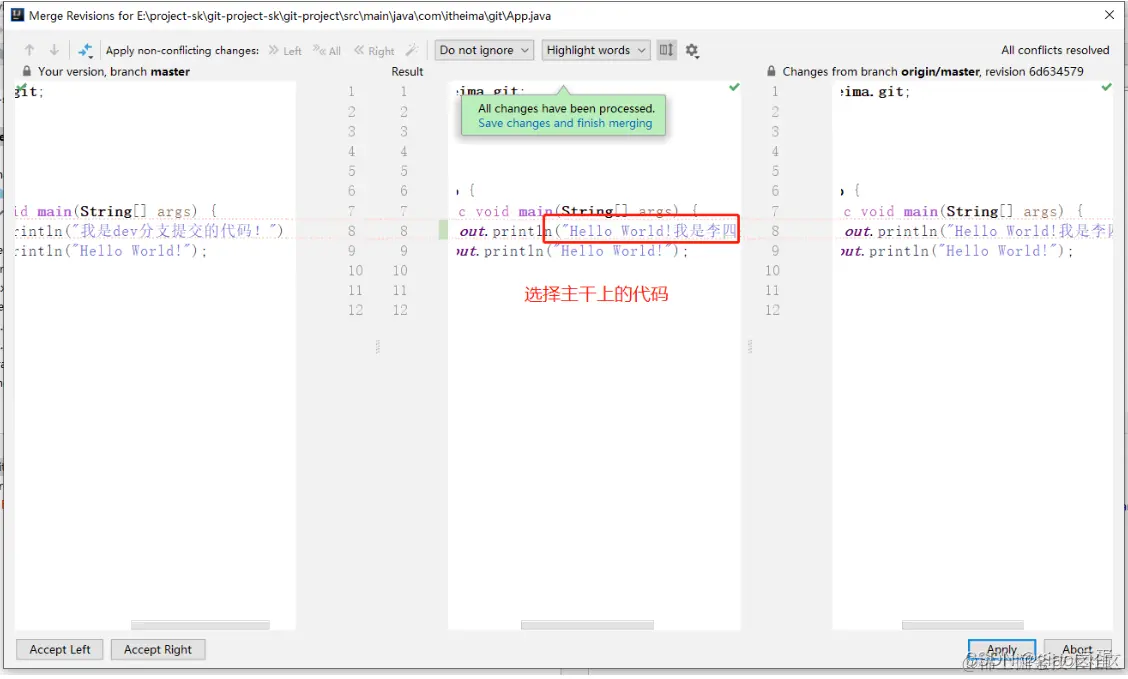This screenshot has width=1128, height=679.
Task: Open the compare contents icon menu
Action: 86,50
